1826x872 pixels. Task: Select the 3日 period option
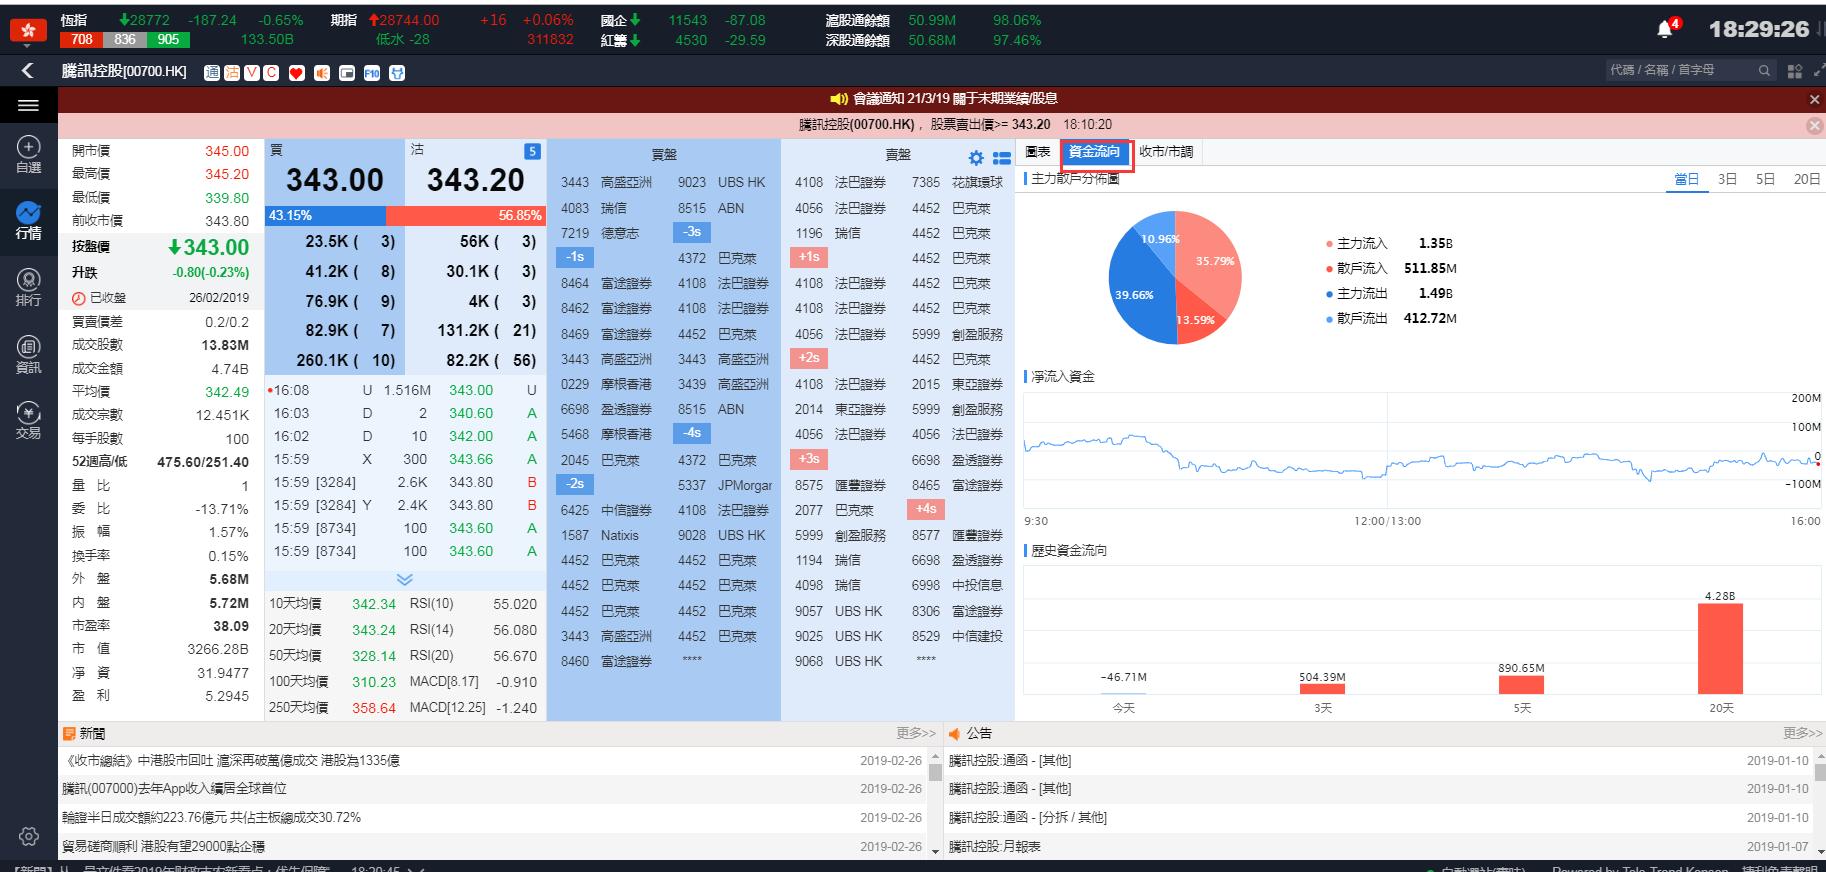pyautogui.click(x=1727, y=179)
